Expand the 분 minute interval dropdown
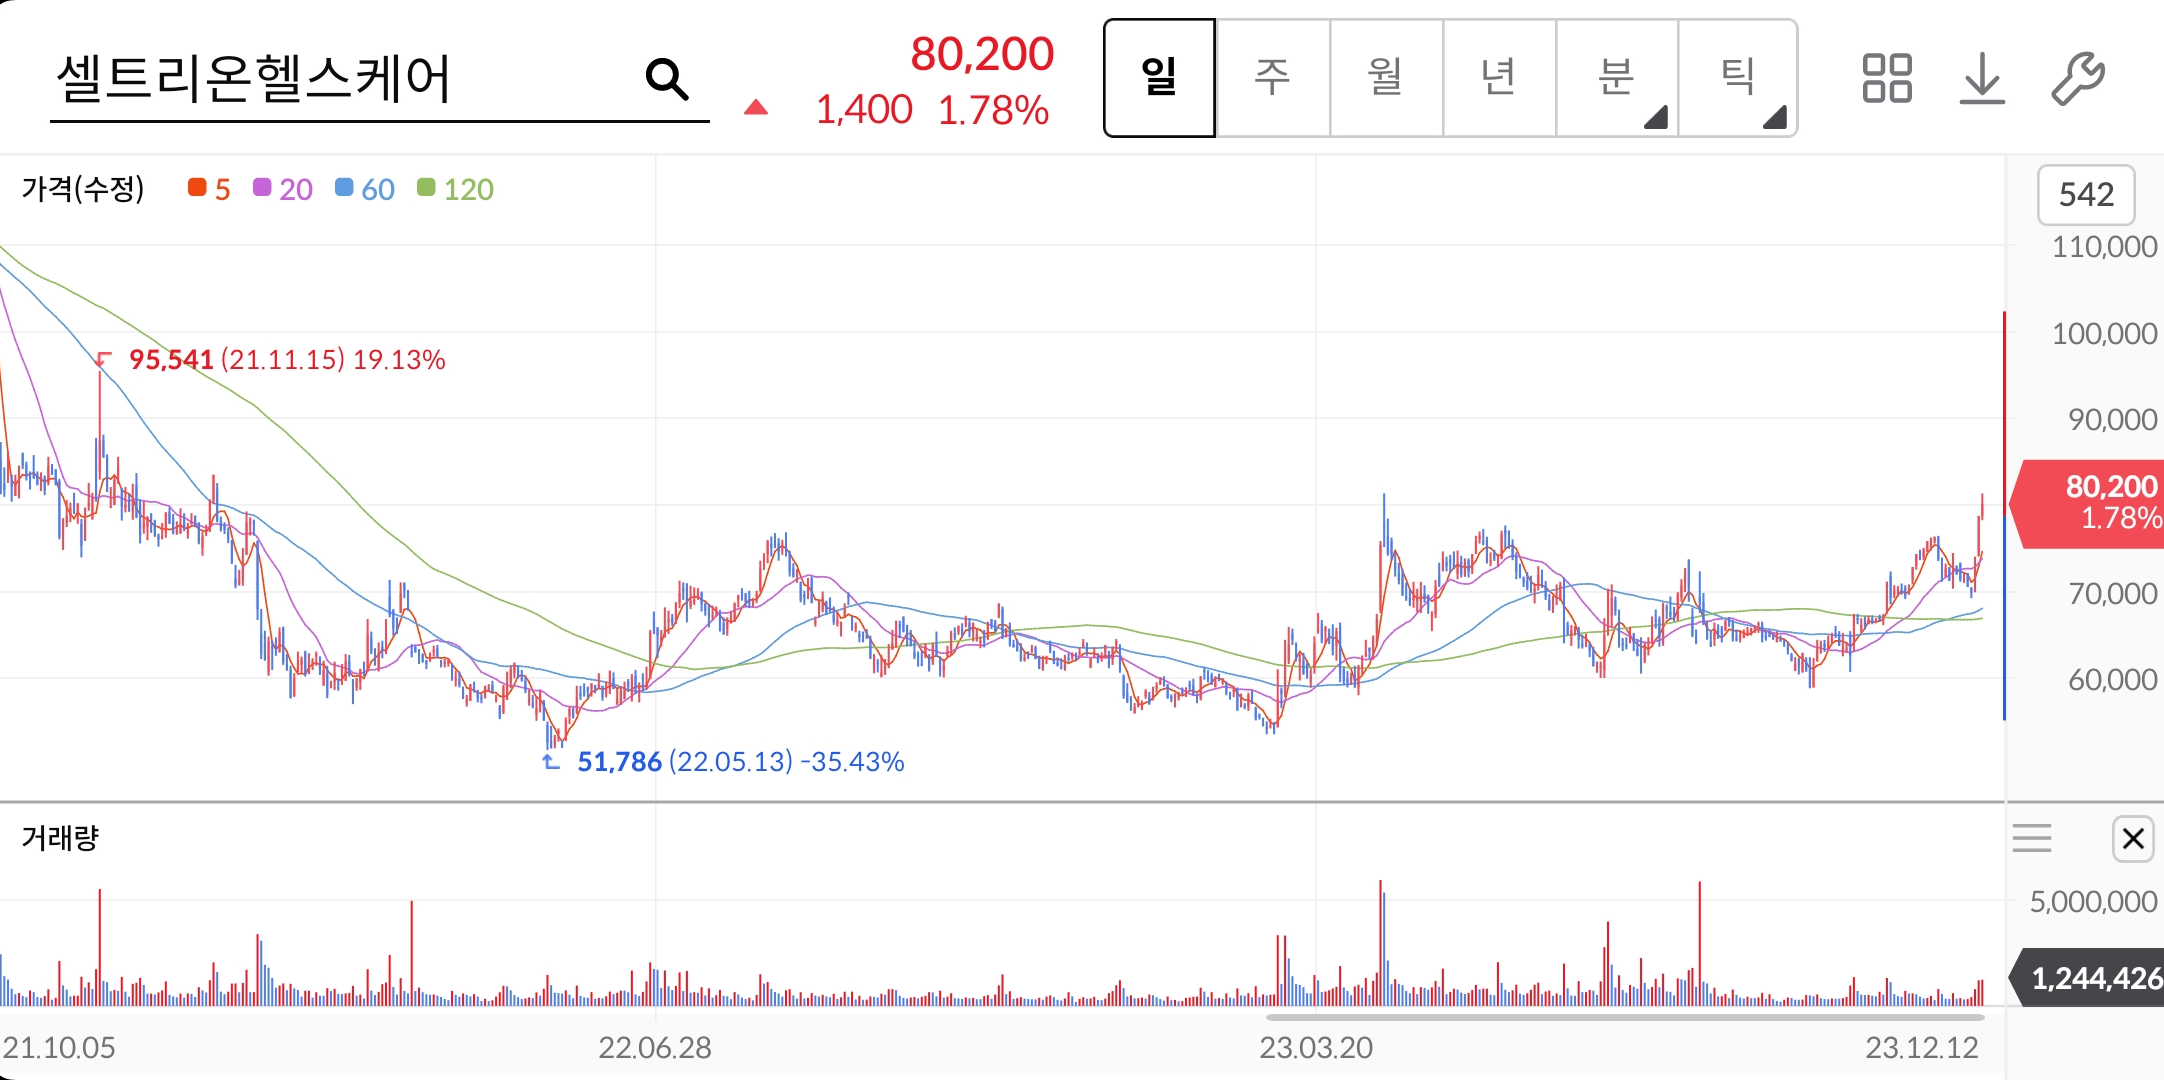The height and width of the screenshot is (1080, 2164). click(1617, 78)
